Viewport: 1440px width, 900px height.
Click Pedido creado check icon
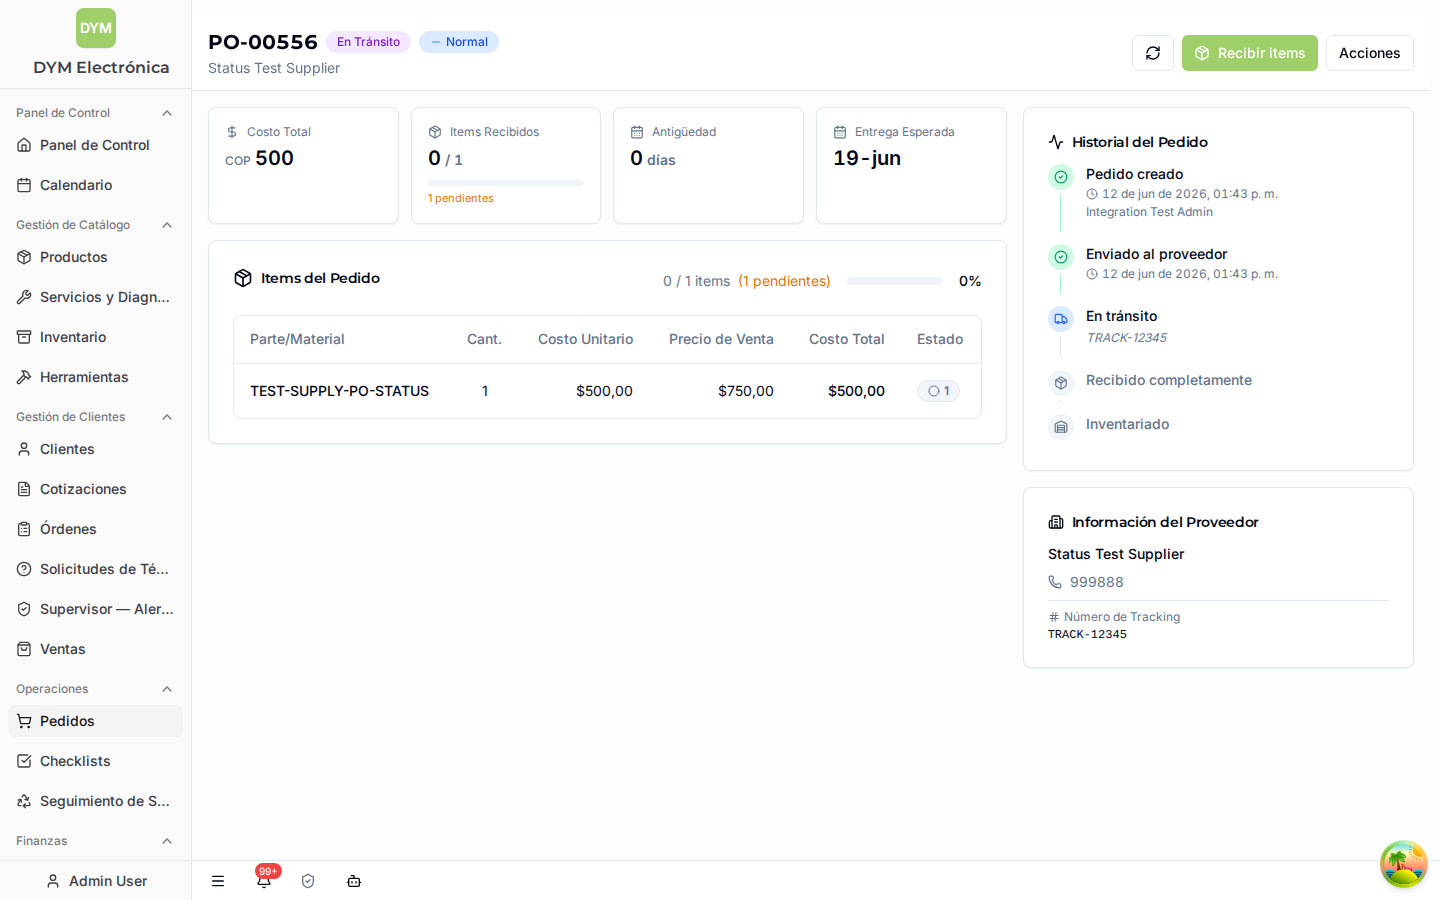pos(1061,177)
